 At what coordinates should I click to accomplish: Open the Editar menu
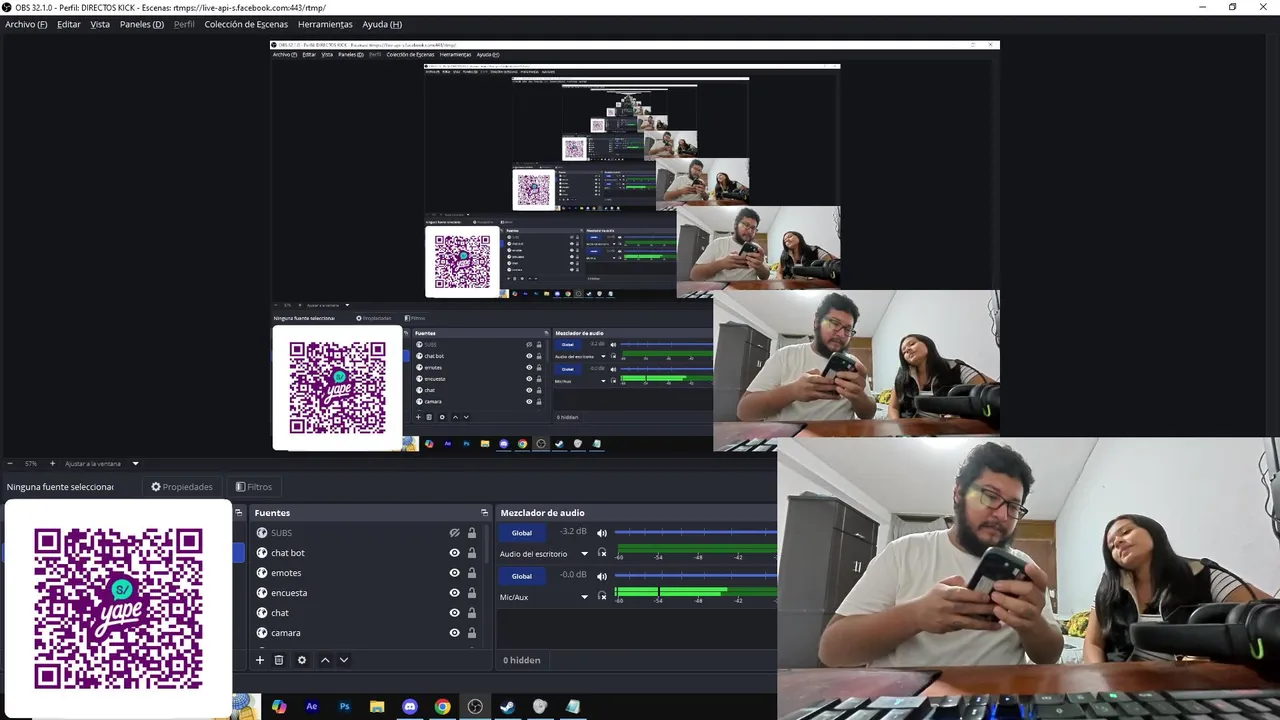coord(69,24)
